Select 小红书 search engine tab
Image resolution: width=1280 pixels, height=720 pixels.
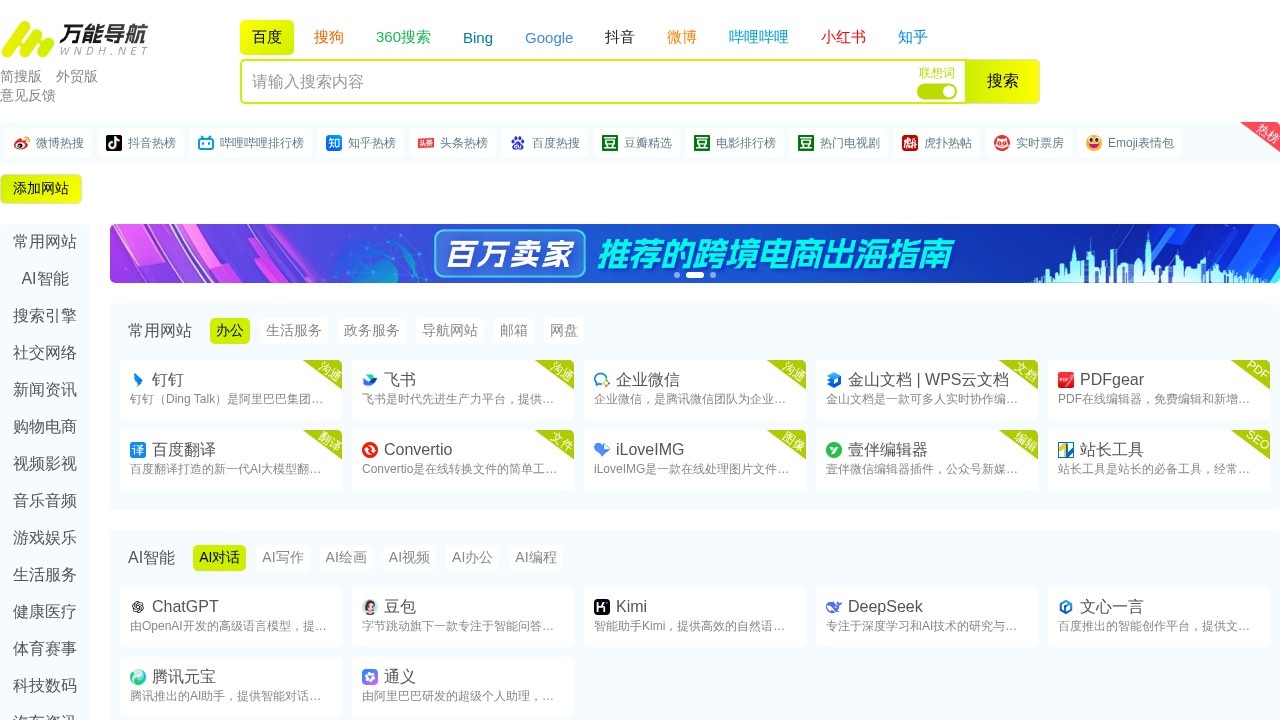[x=843, y=37]
